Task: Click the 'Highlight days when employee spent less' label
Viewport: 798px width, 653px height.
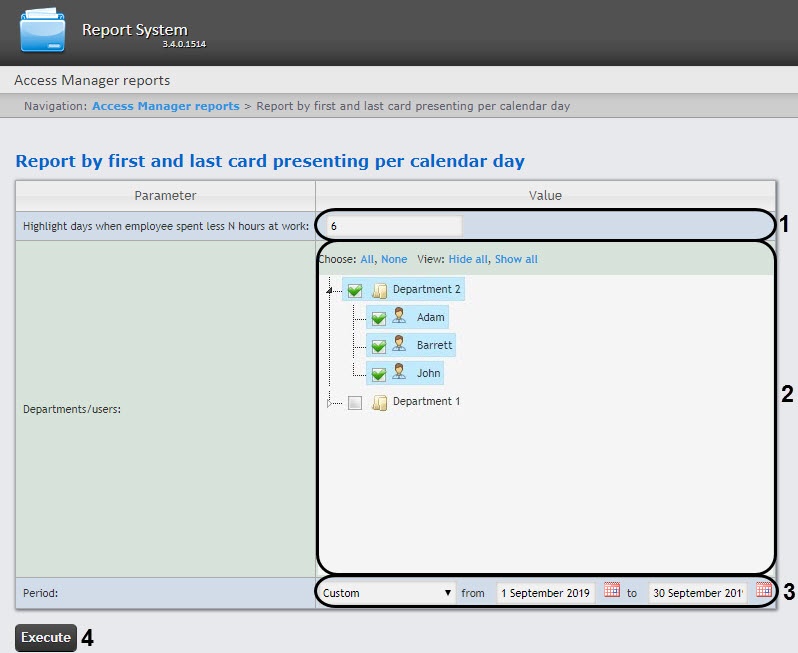Action: coord(166,226)
